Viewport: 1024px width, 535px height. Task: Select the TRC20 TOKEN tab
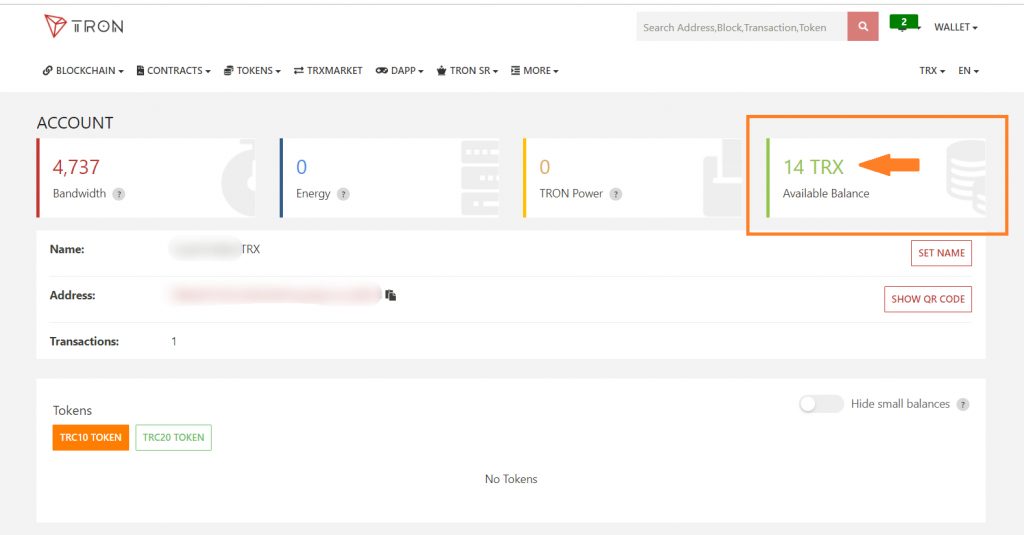(174, 438)
